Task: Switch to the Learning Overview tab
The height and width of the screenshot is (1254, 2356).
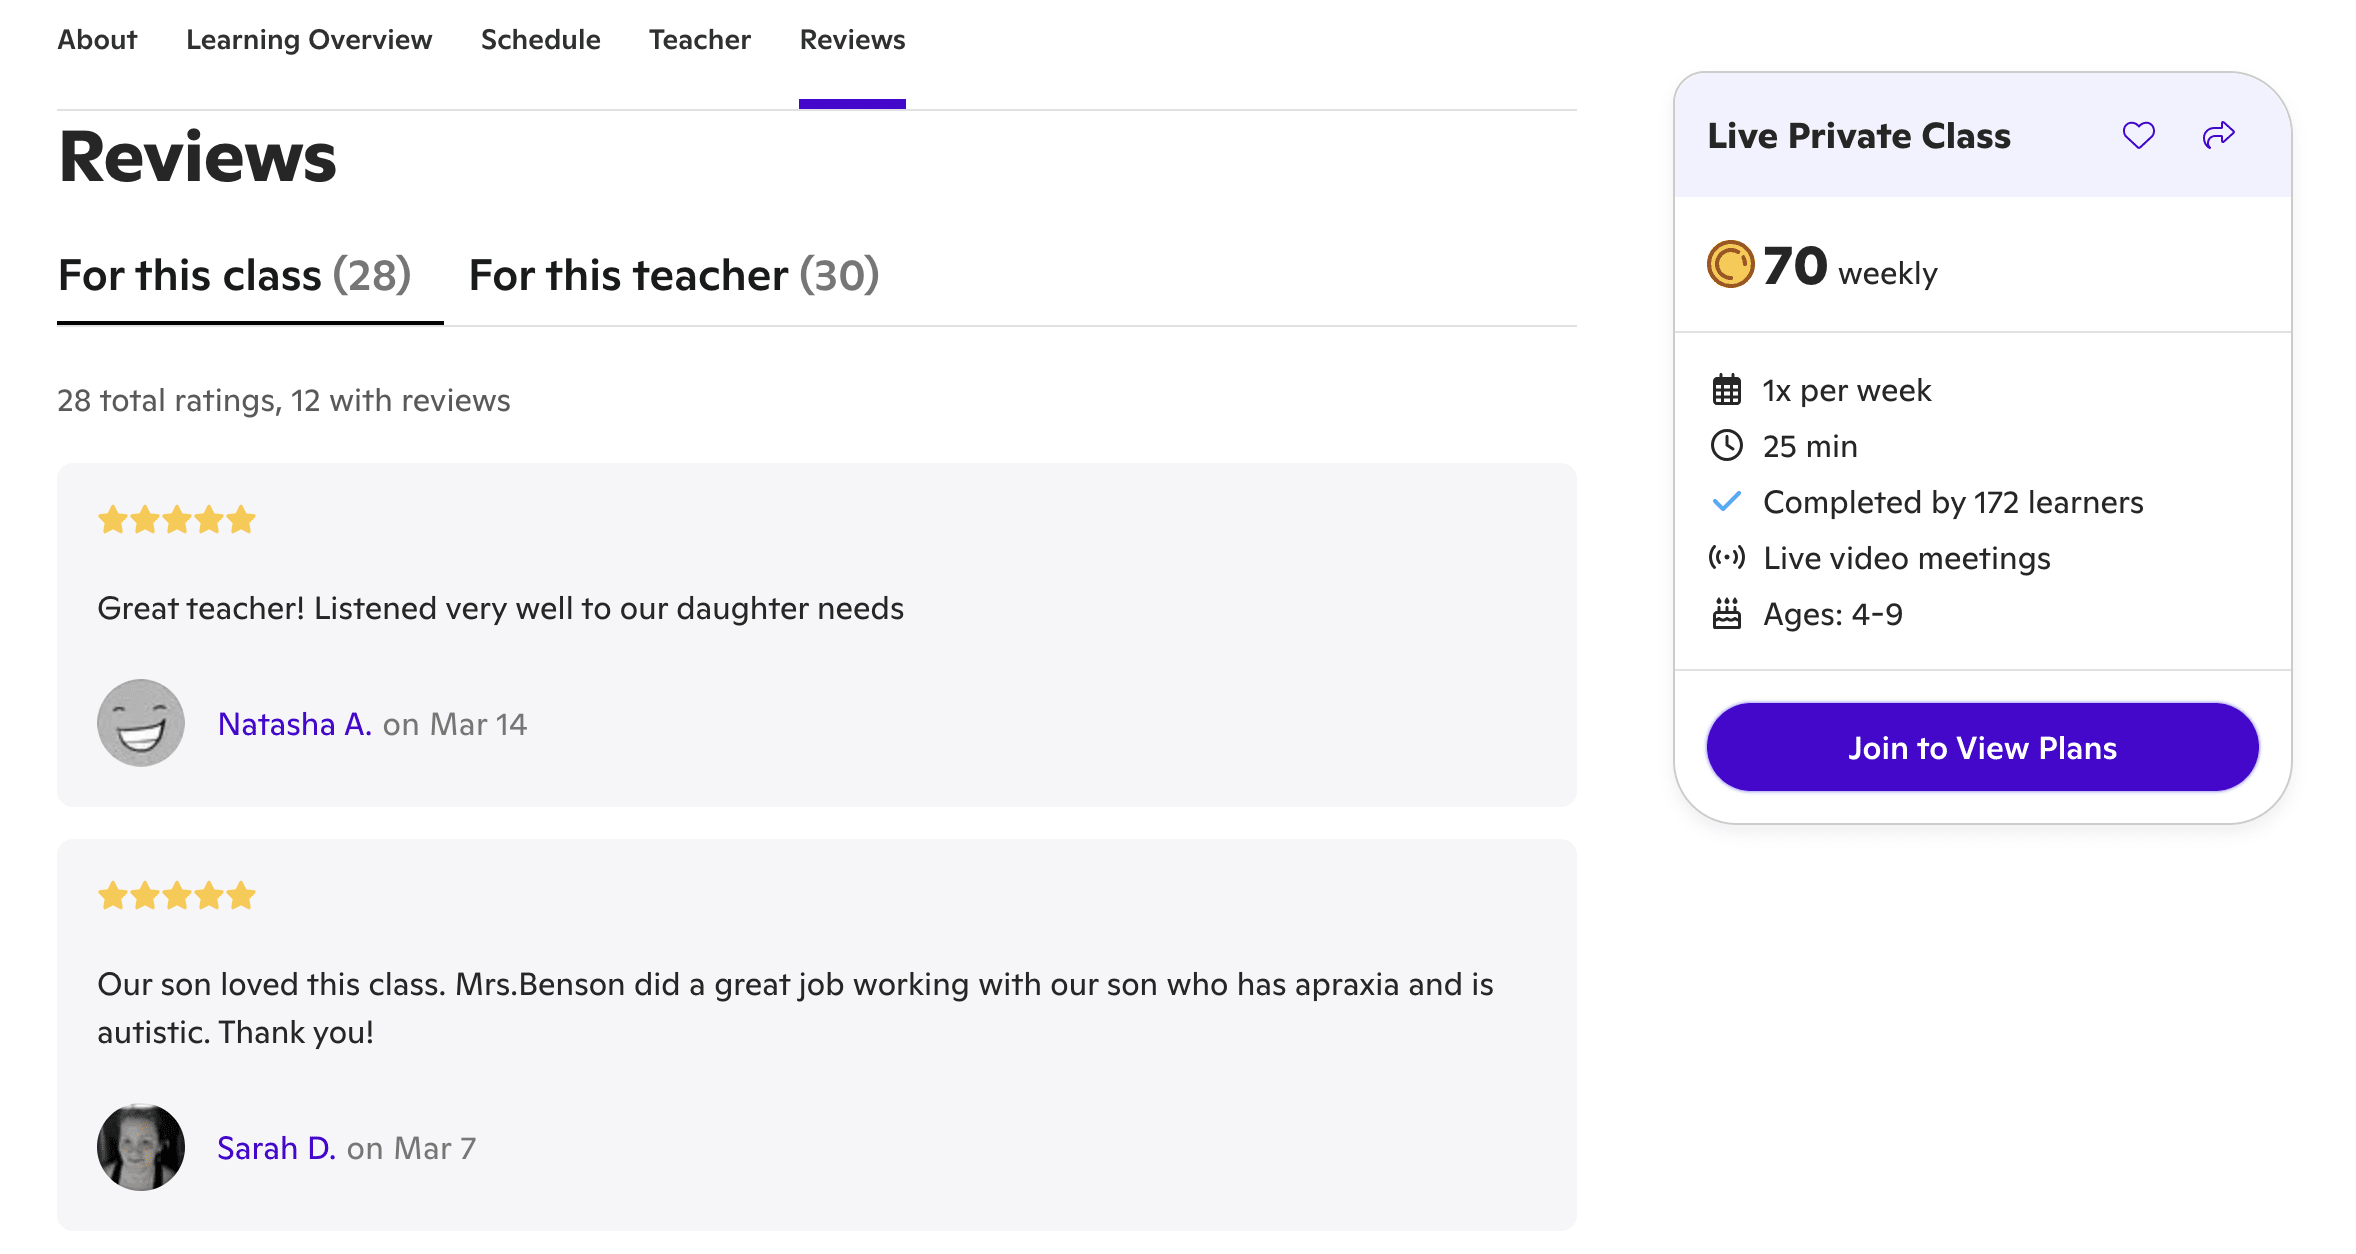Action: tap(309, 40)
